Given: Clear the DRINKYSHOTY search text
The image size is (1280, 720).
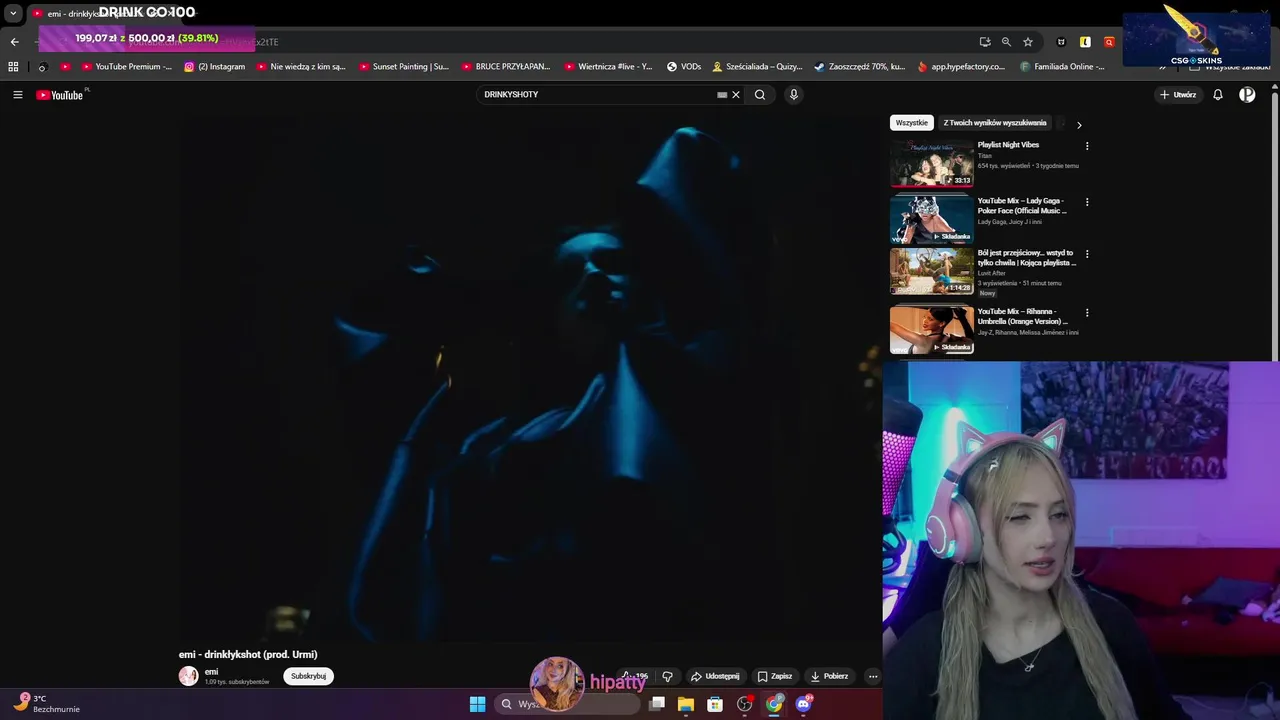Looking at the screenshot, I should 736,95.
